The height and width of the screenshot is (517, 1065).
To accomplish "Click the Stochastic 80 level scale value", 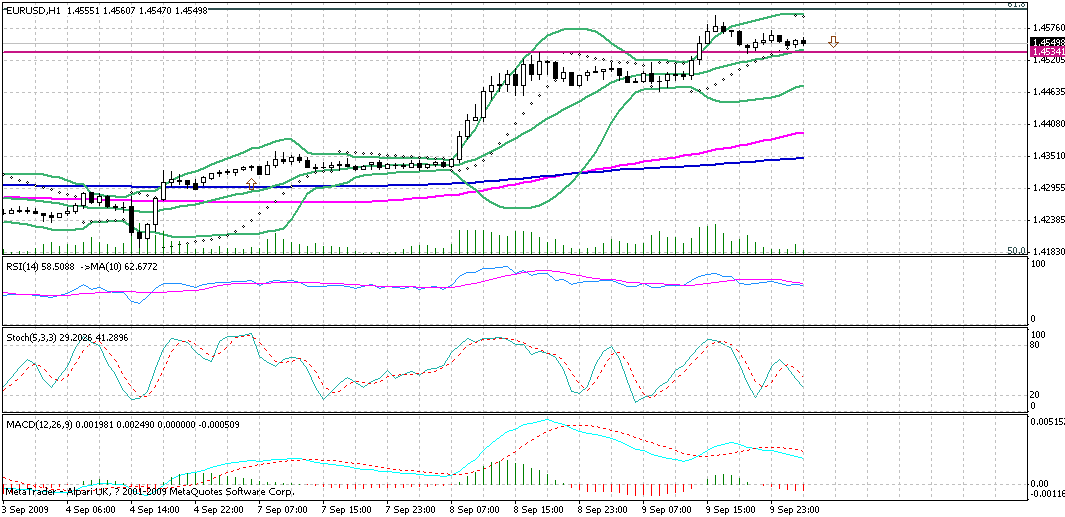I will 1036,345.
